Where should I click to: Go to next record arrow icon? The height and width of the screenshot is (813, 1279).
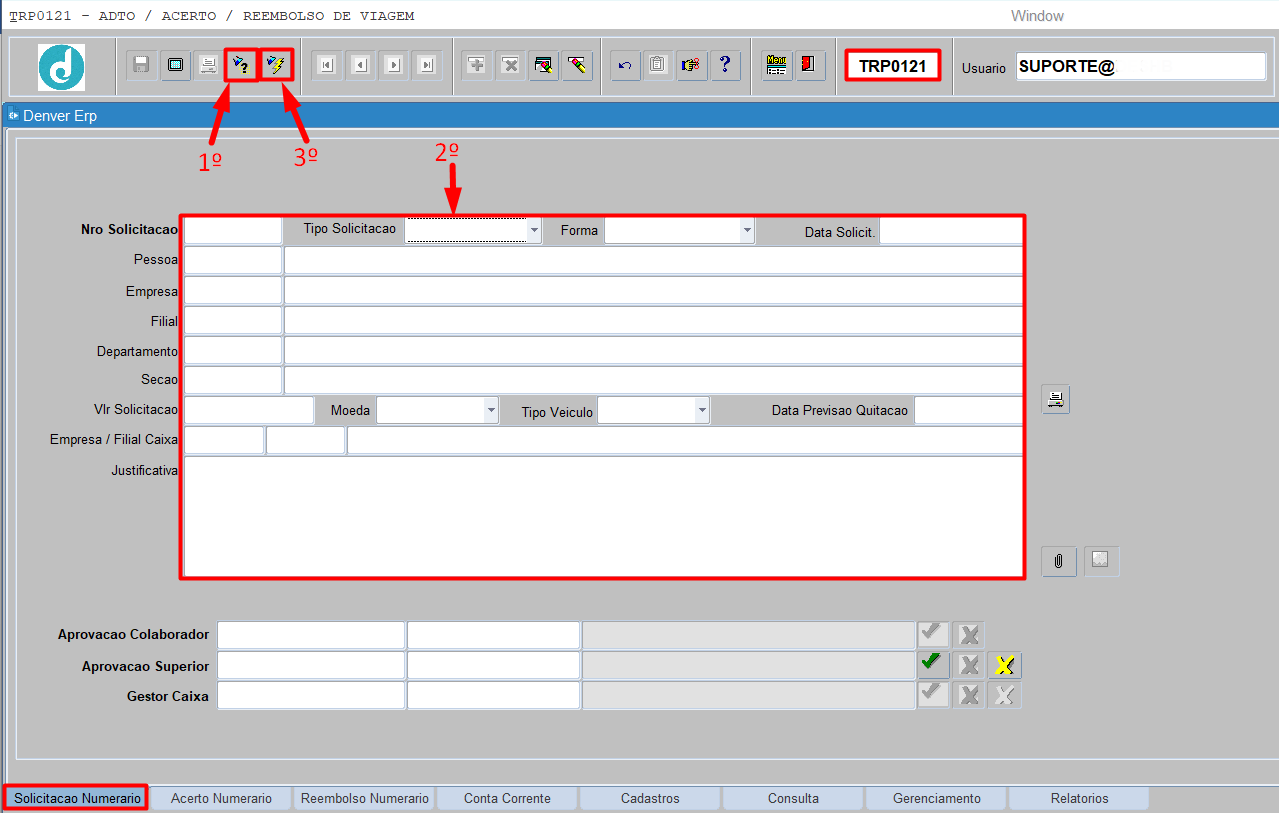click(x=393, y=65)
